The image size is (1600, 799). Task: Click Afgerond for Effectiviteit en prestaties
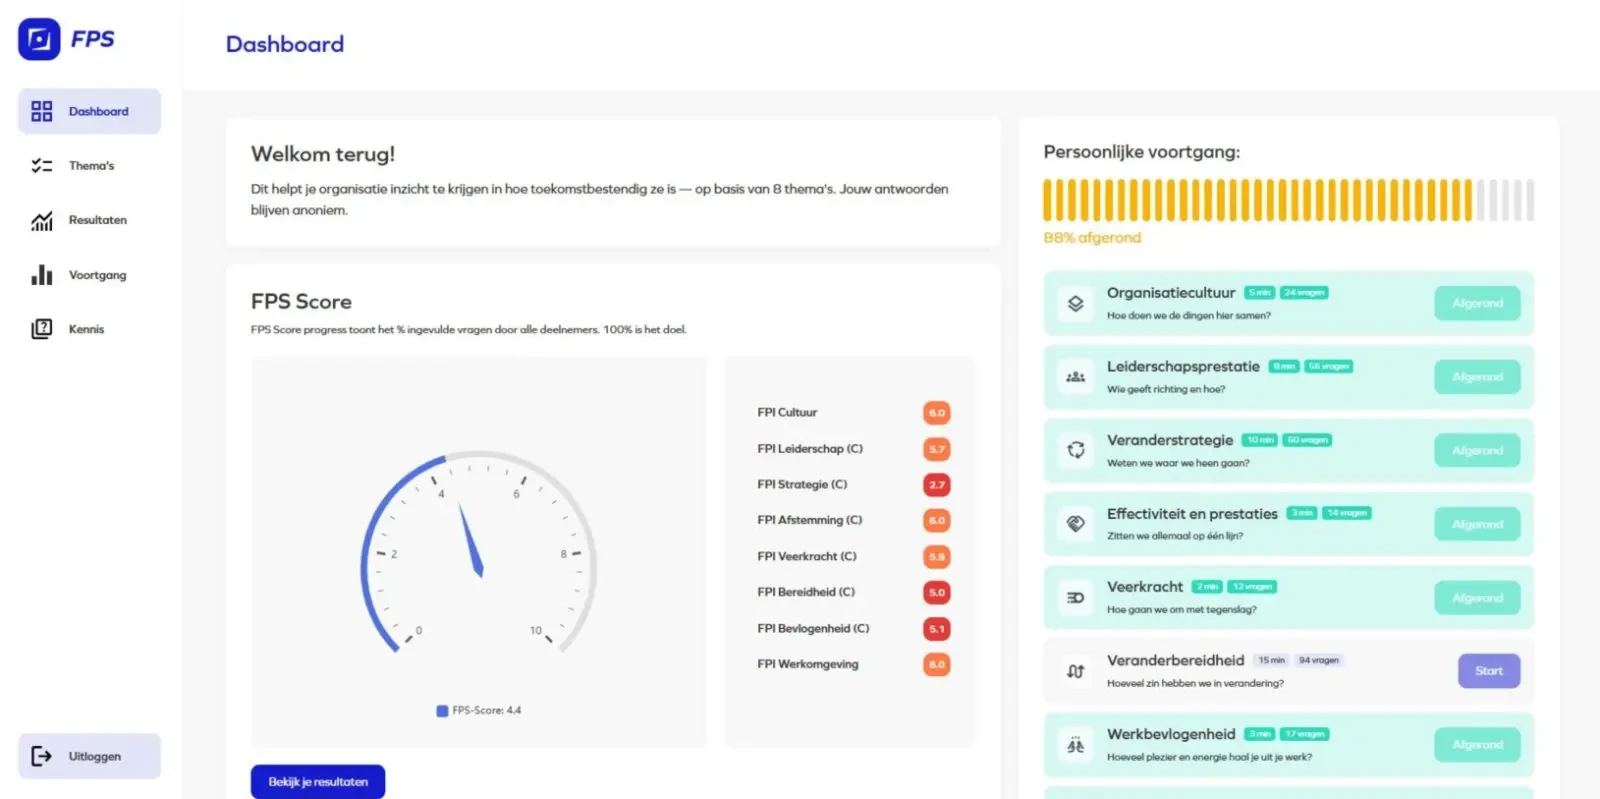pos(1477,524)
